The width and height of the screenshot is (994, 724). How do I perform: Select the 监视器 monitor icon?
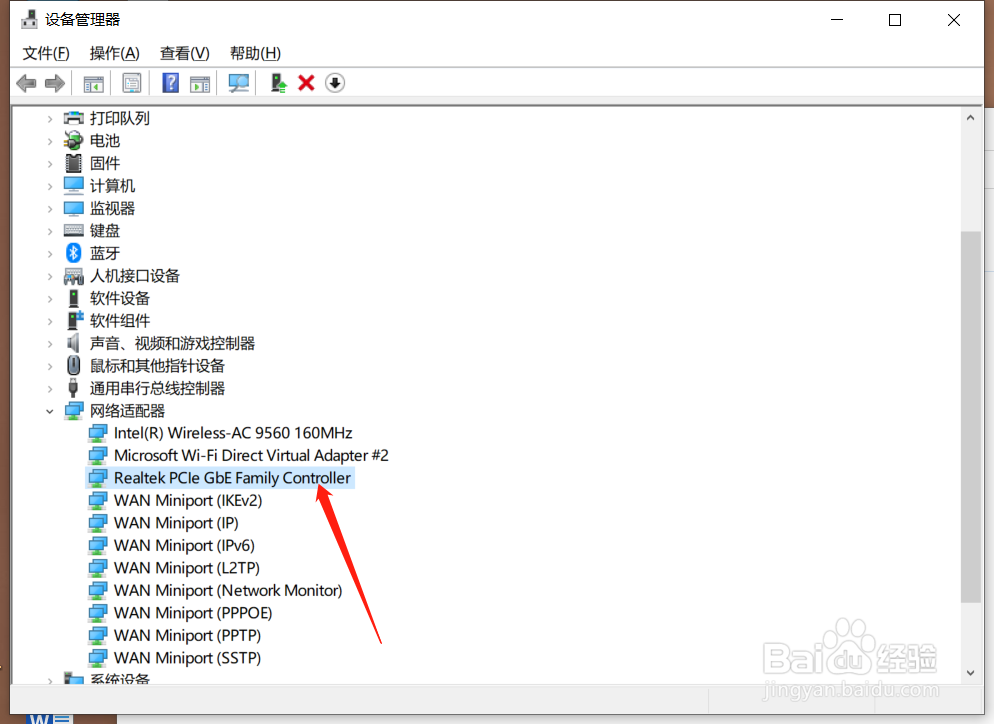(x=74, y=208)
